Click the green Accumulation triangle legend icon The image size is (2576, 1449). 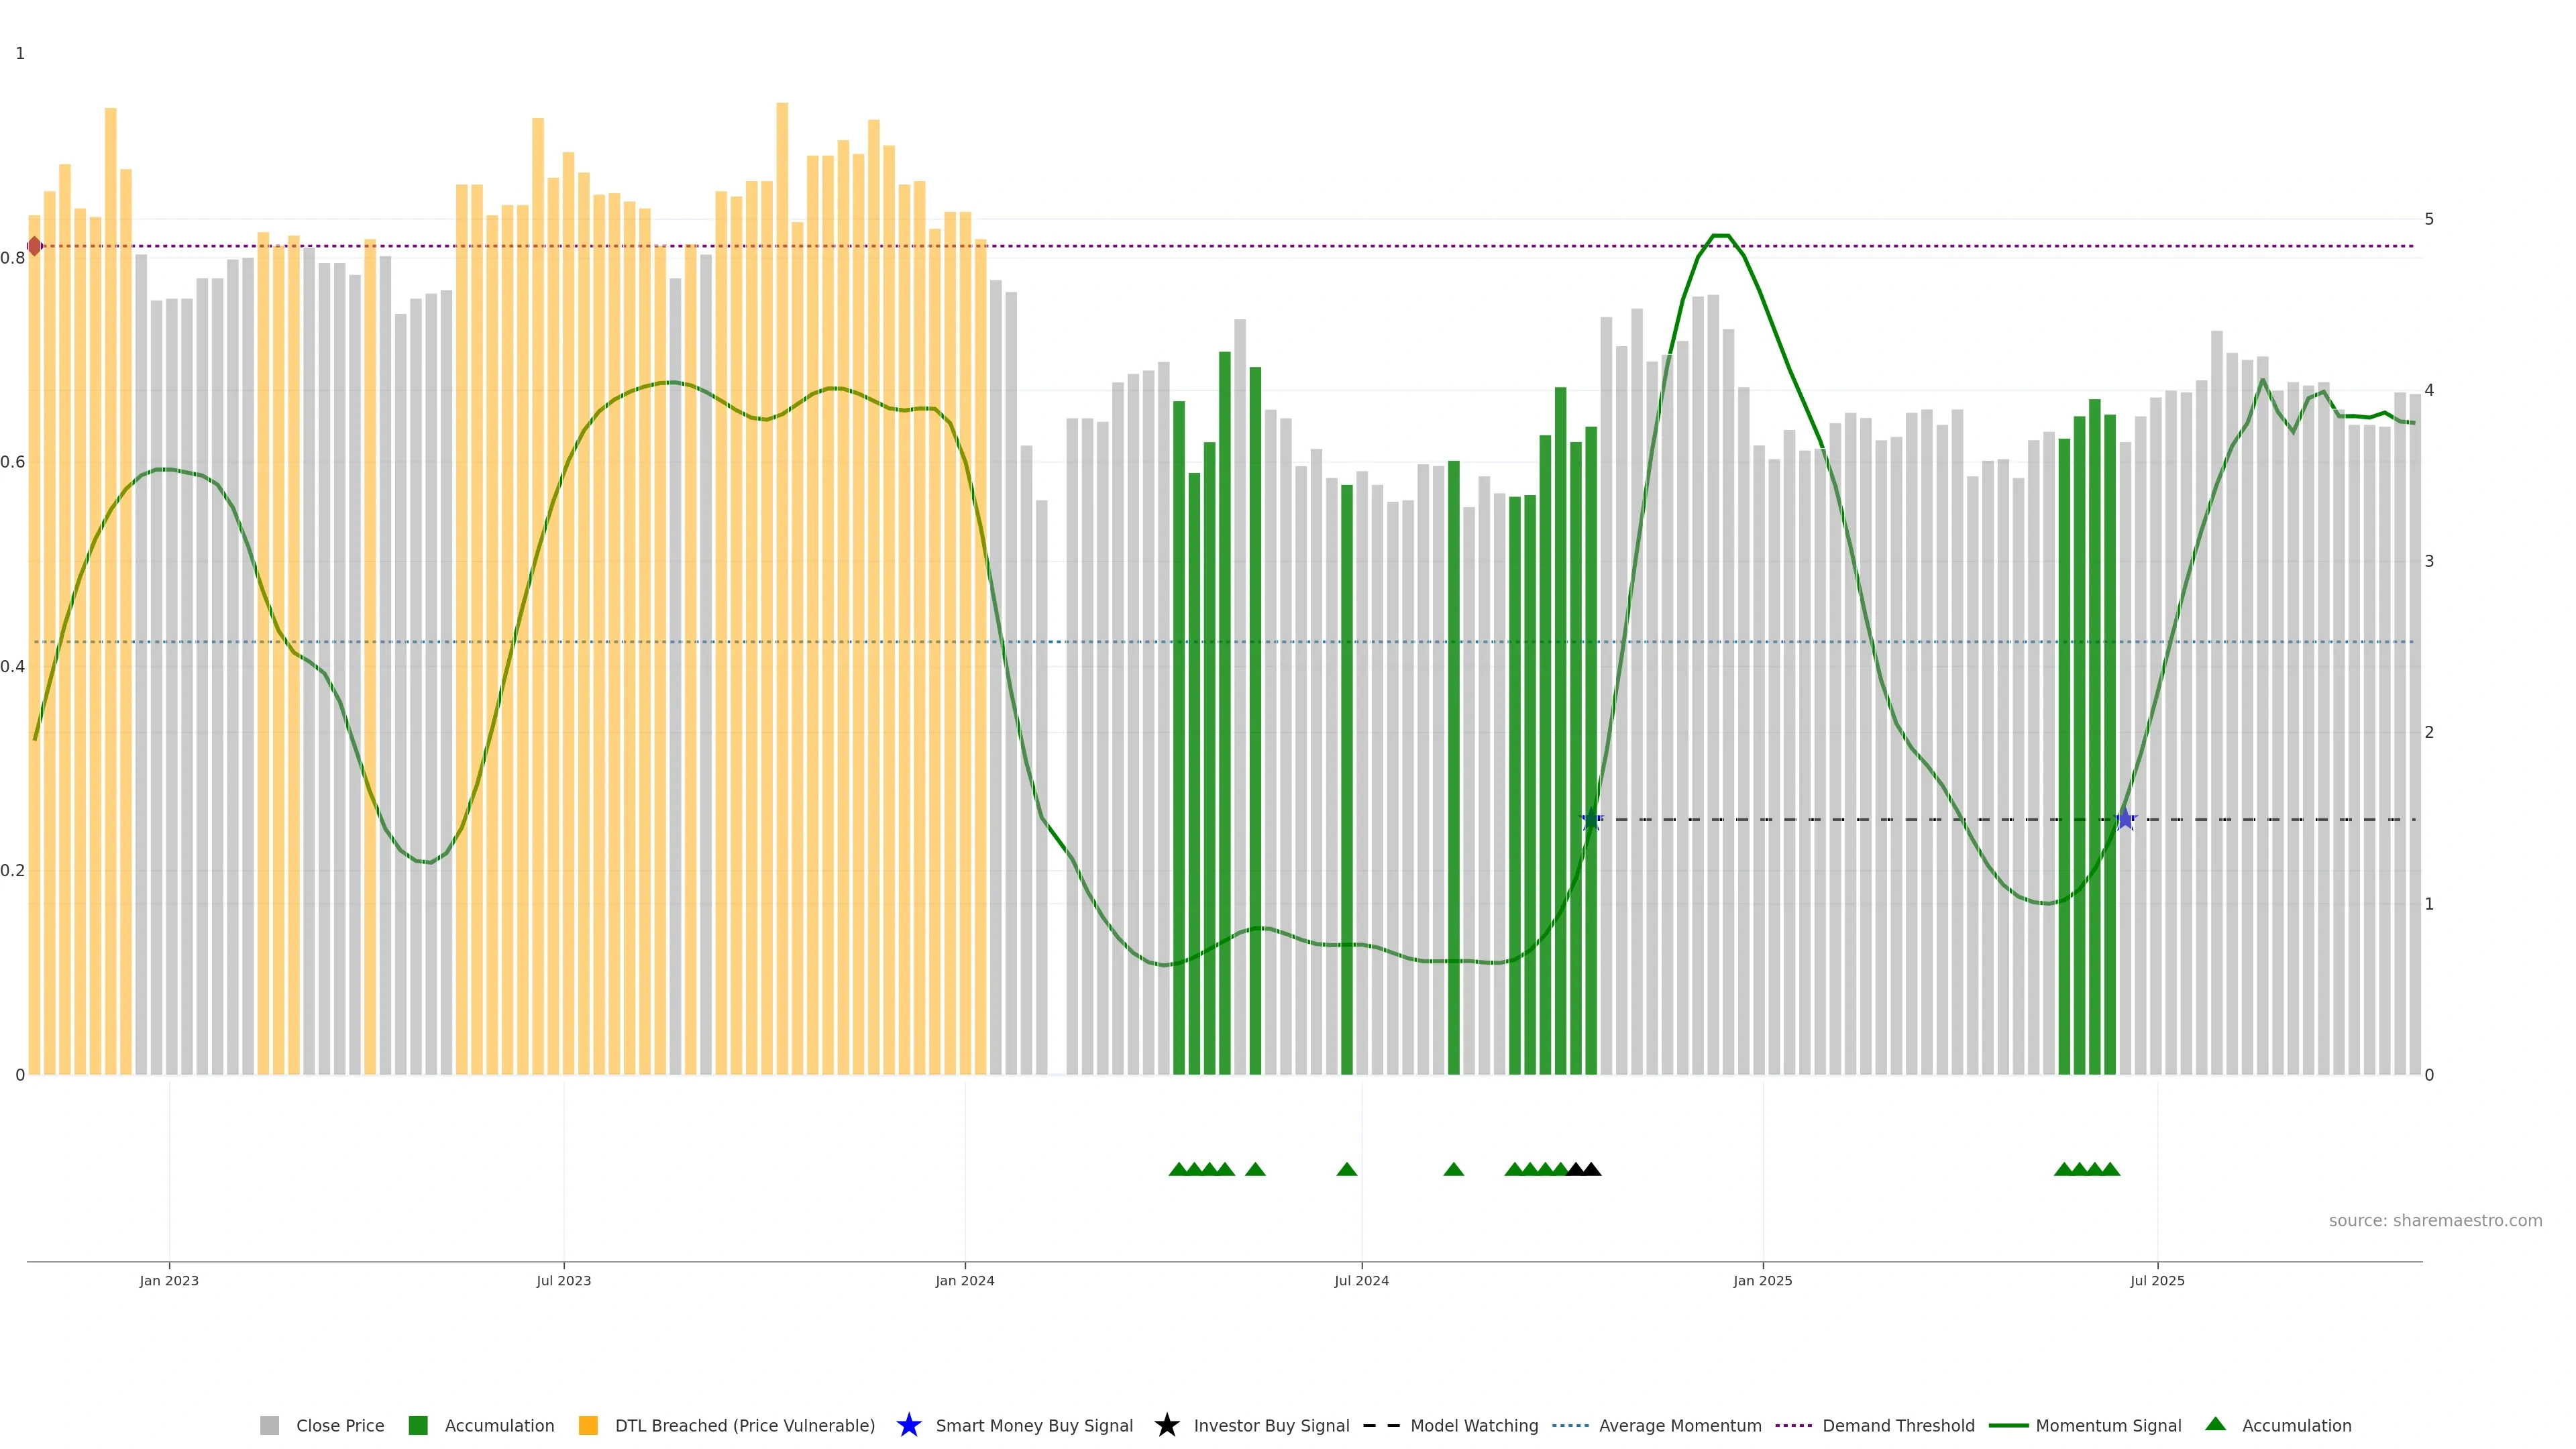(x=2215, y=1424)
